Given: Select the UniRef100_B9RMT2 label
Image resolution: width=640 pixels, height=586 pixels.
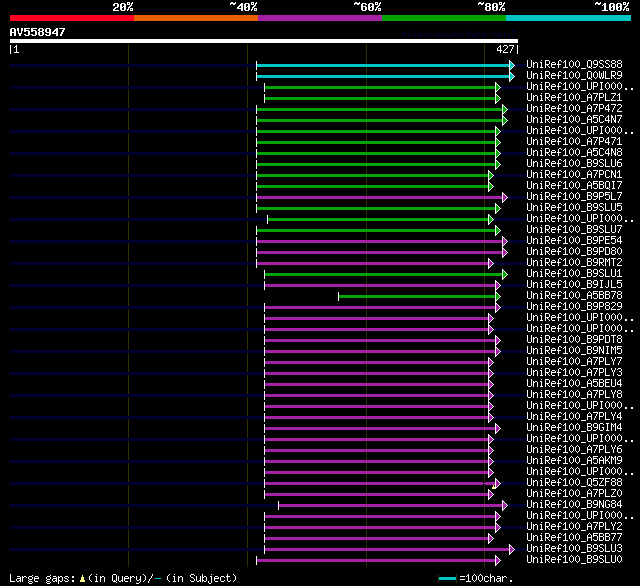Looking at the screenshot, I should 574,263.
